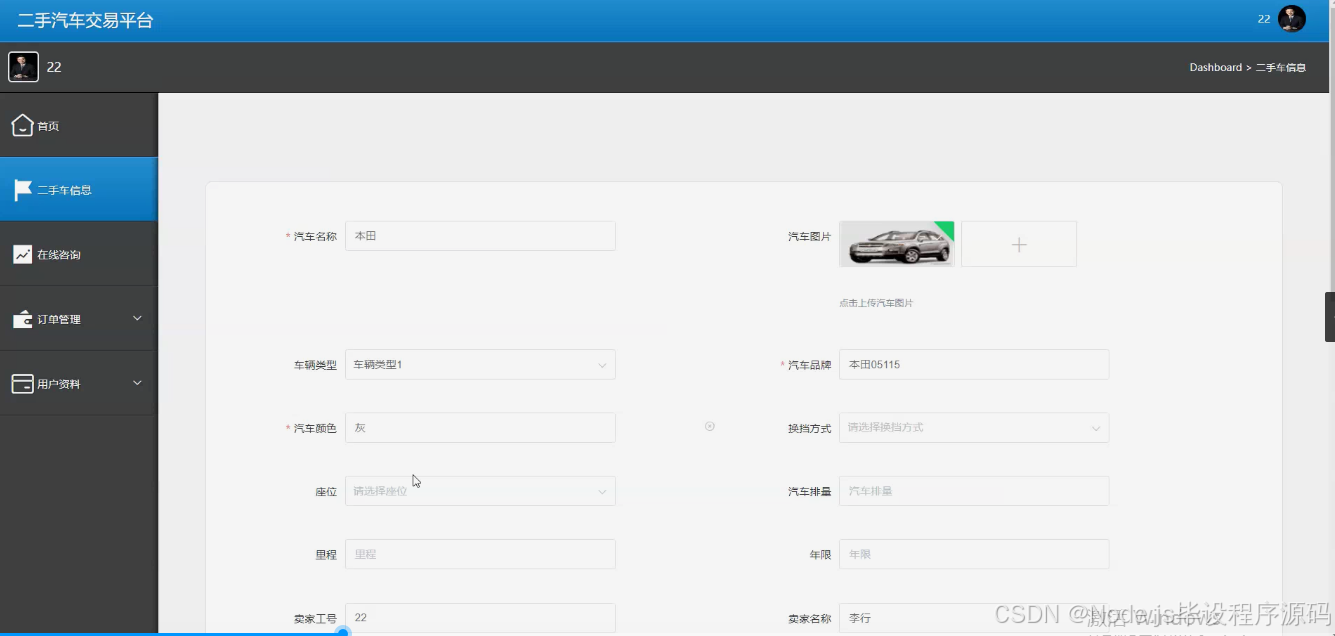1335x636 pixels.
Task: Open the 车辆类型 dropdown
Action: 480,364
